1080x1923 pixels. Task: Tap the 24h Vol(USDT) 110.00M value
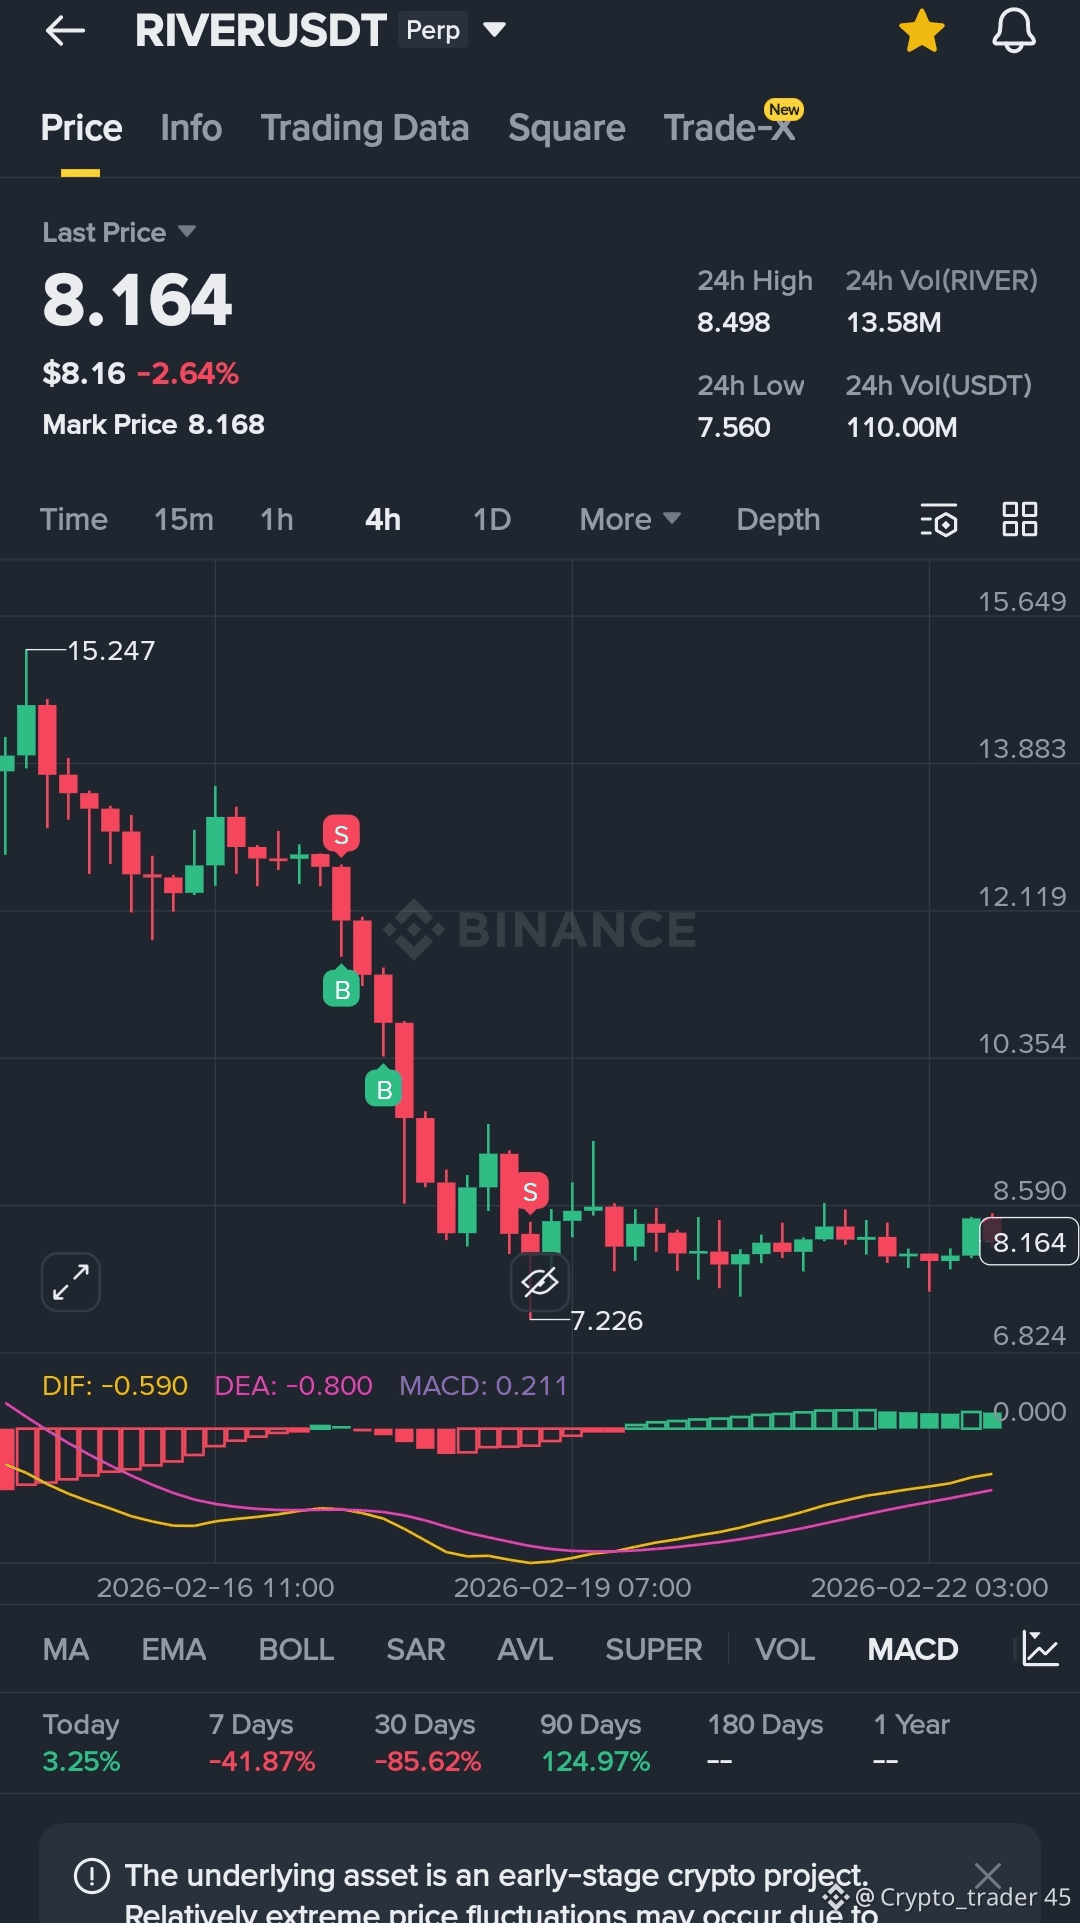click(x=902, y=427)
